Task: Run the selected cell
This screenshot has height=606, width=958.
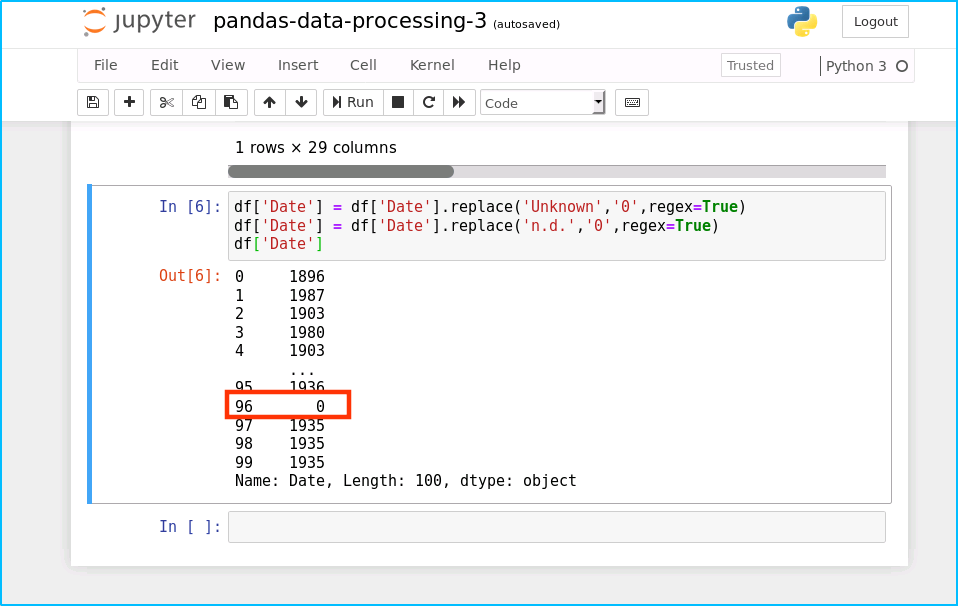Action: tap(353, 103)
